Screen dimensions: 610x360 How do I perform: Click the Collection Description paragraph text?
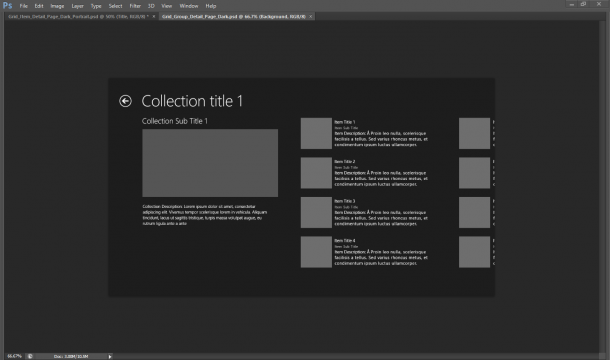pos(205,215)
